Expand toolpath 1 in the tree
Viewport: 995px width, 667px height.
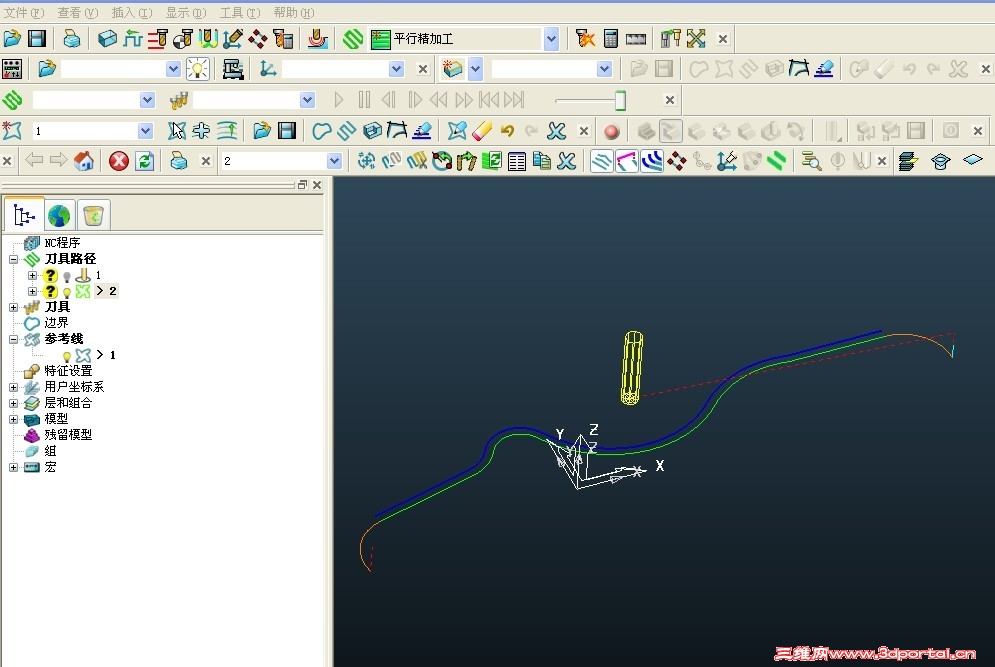pos(32,275)
